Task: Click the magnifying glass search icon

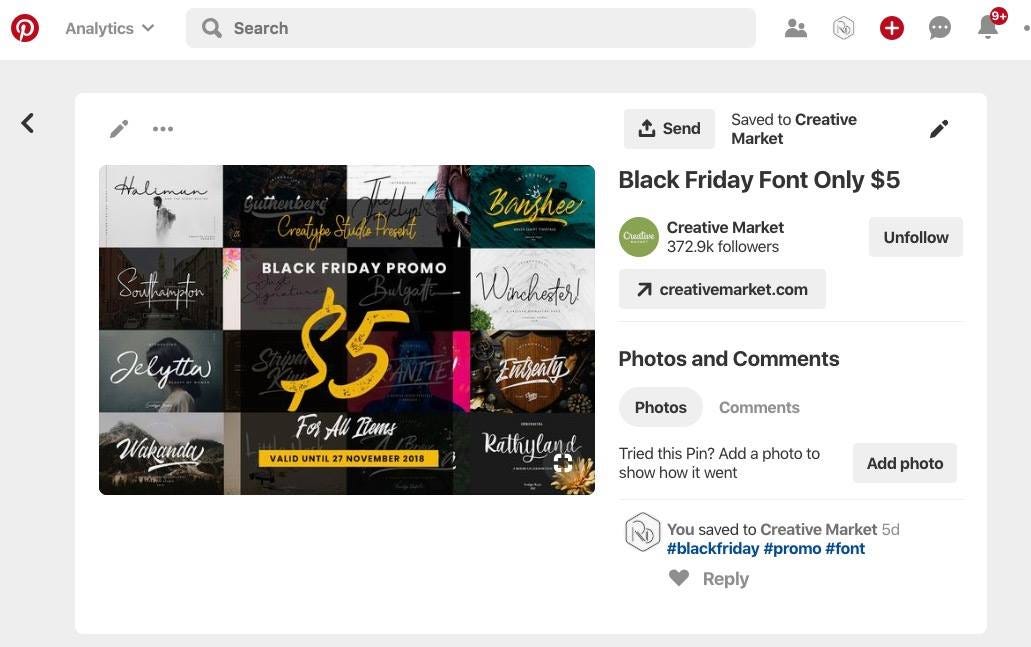Action: (x=212, y=28)
